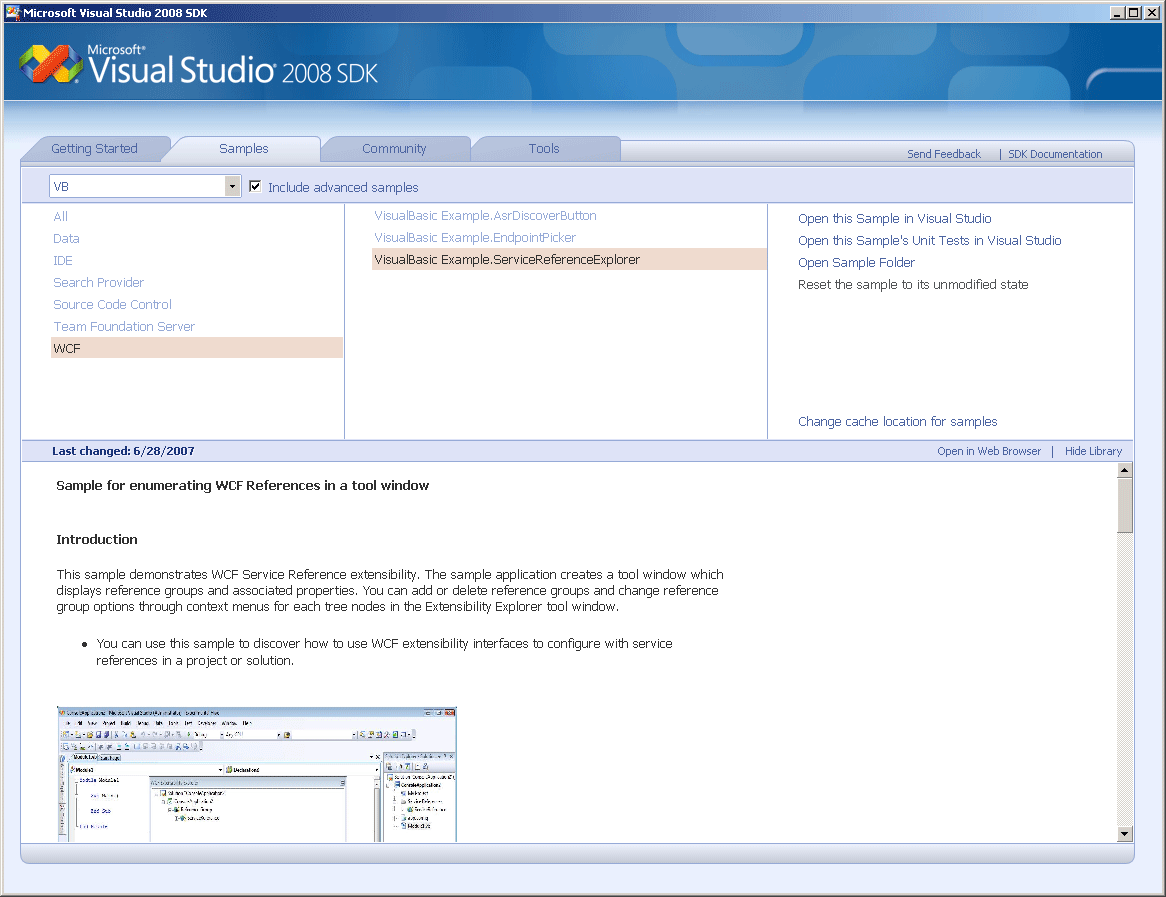Toggle Include advanced samples checkbox

(255, 187)
